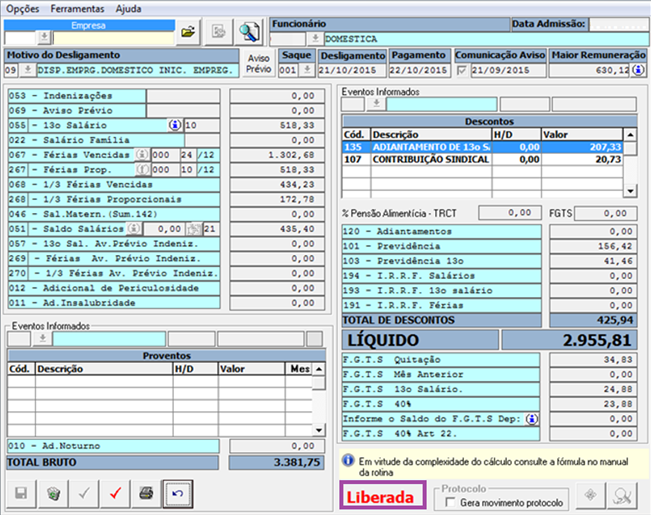651x515 pixels.
Task: Click the printer icon
Action: tap(146, 493)
